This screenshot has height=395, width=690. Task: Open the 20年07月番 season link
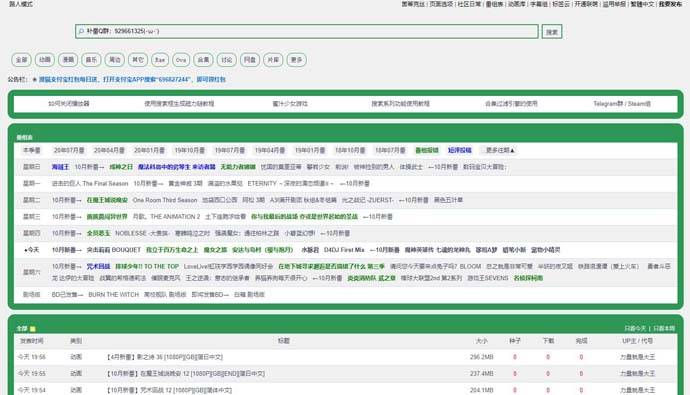[x=69, y=150]
